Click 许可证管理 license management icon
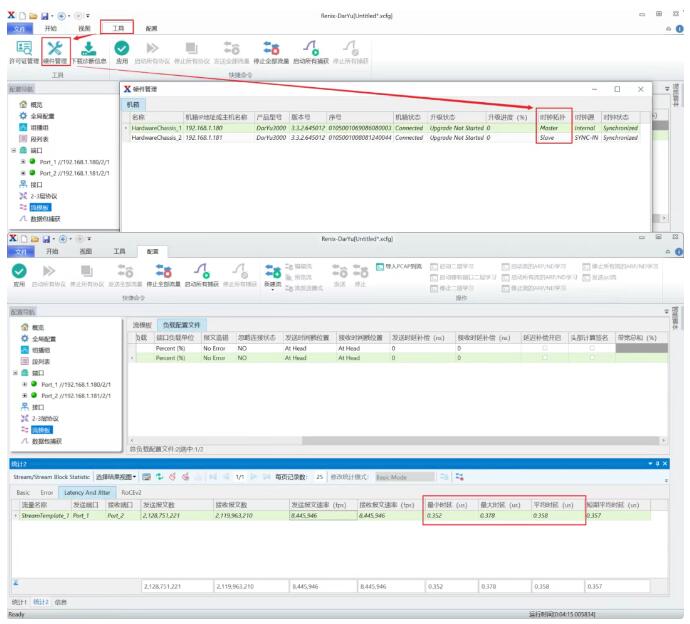The height and width of the screenshot is (624, 690). (22, 50)
